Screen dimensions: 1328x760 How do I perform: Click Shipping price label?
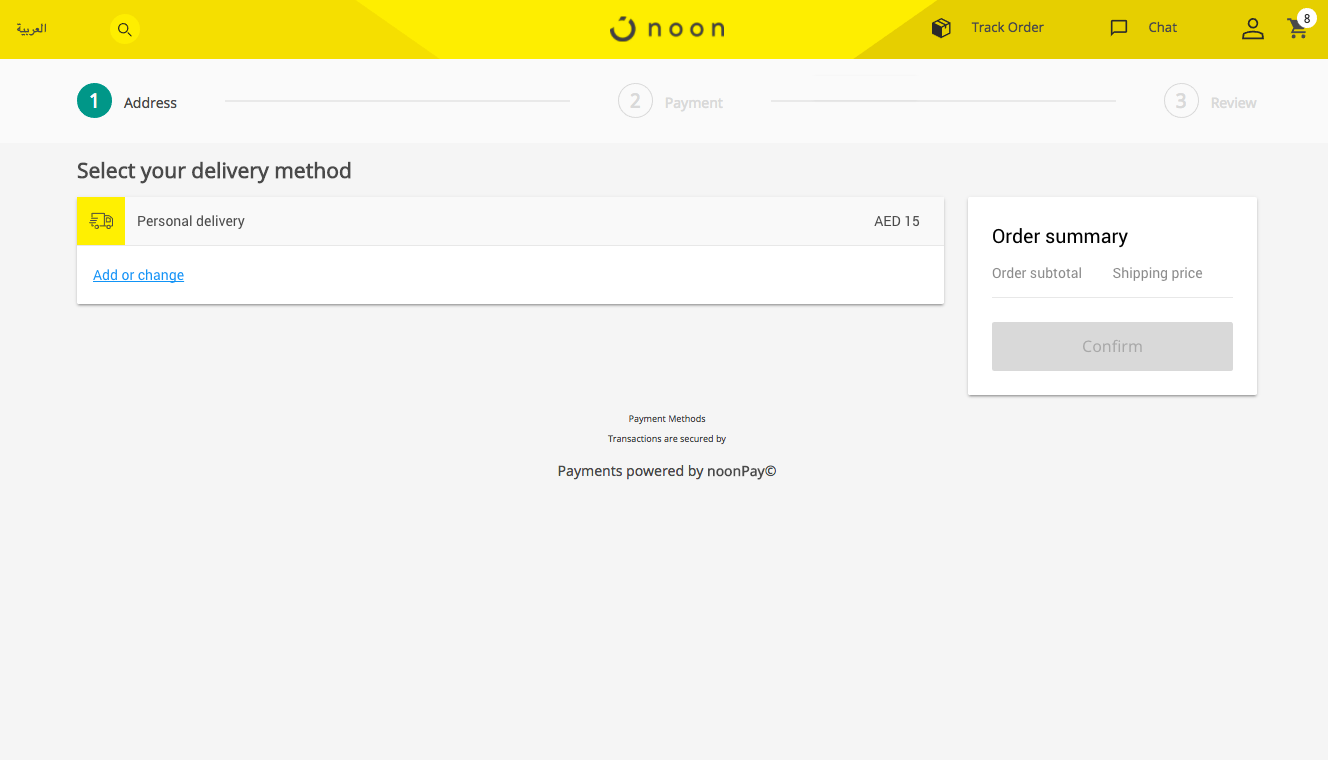1157,273
